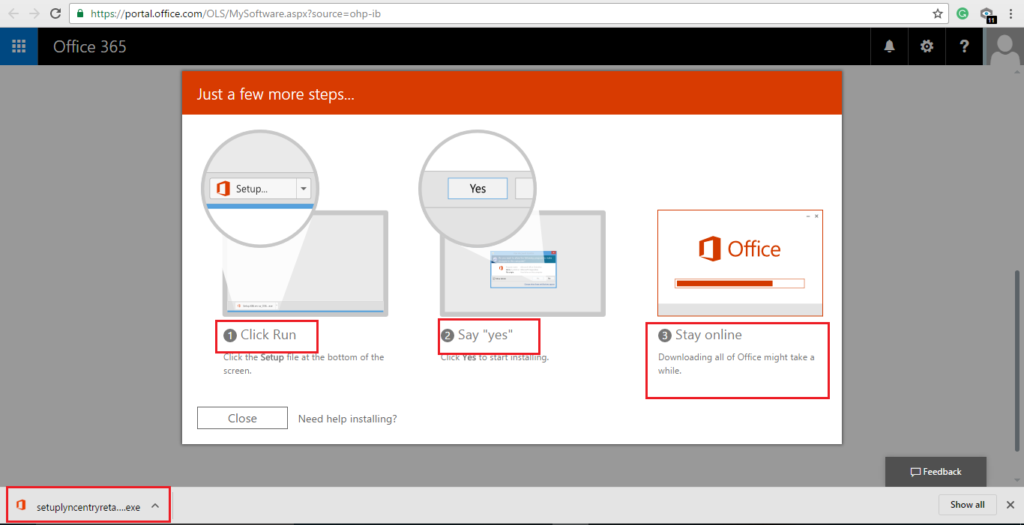Click the Office 365 header title
Screen dimensions: 1024x525
(90, 47)
